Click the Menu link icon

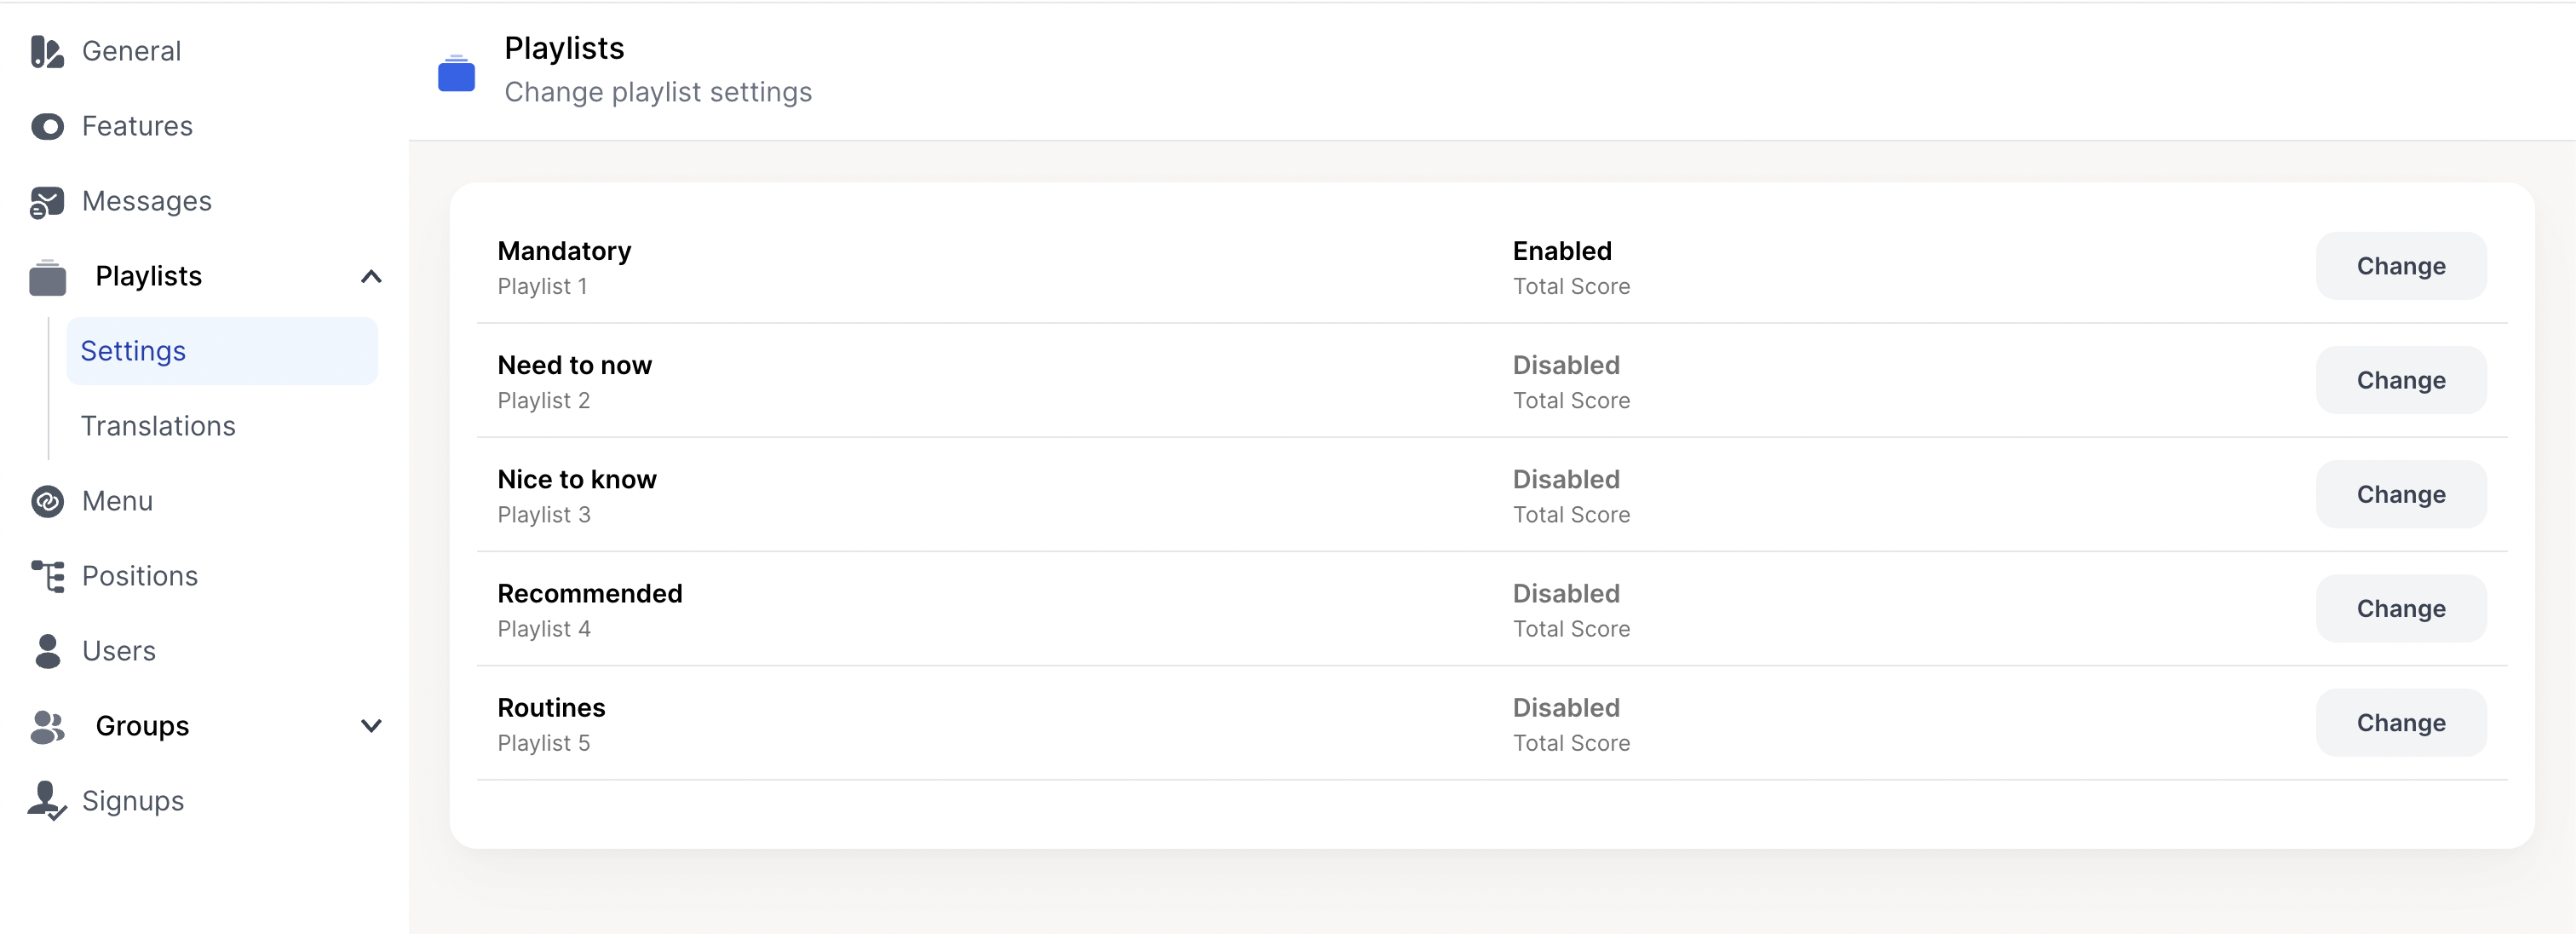coord(47,501)
